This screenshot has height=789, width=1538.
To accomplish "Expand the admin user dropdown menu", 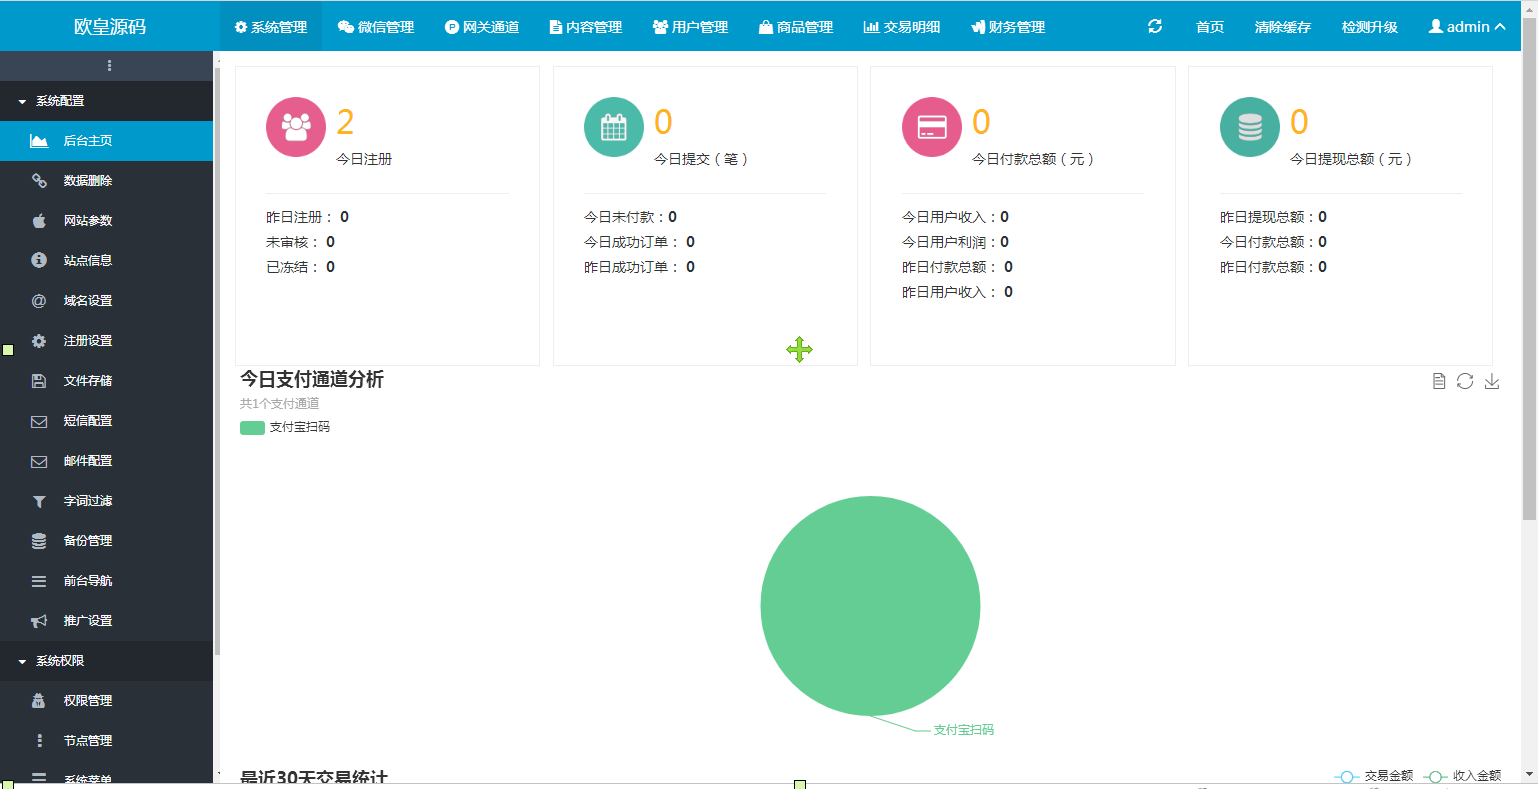I will (1466, 27).
